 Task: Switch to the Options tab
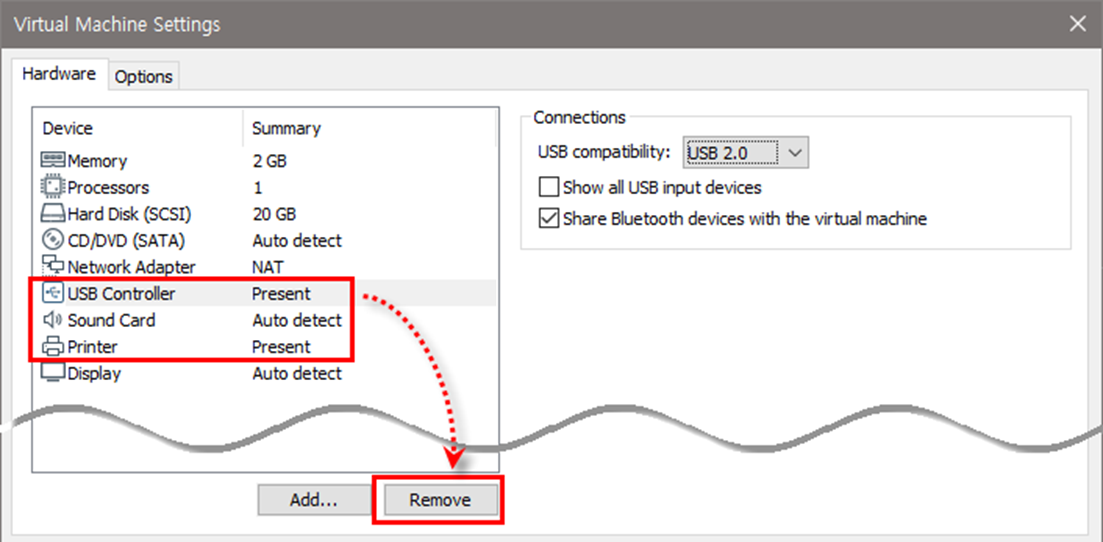(144, 76)
